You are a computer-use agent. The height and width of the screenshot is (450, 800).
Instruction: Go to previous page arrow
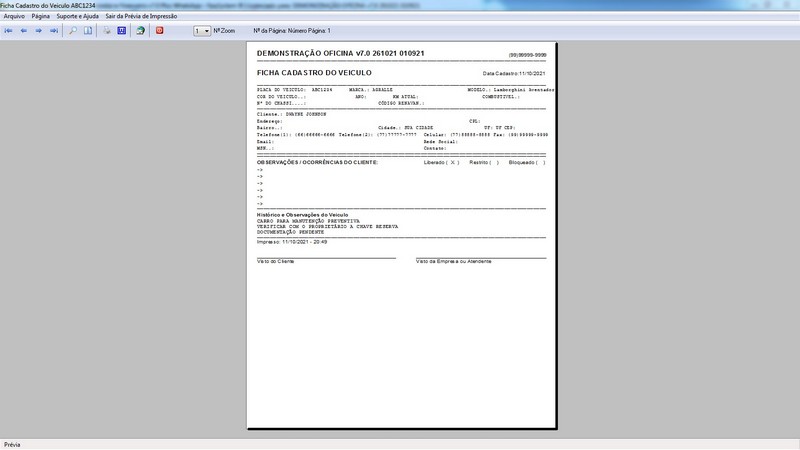(23, 31)
